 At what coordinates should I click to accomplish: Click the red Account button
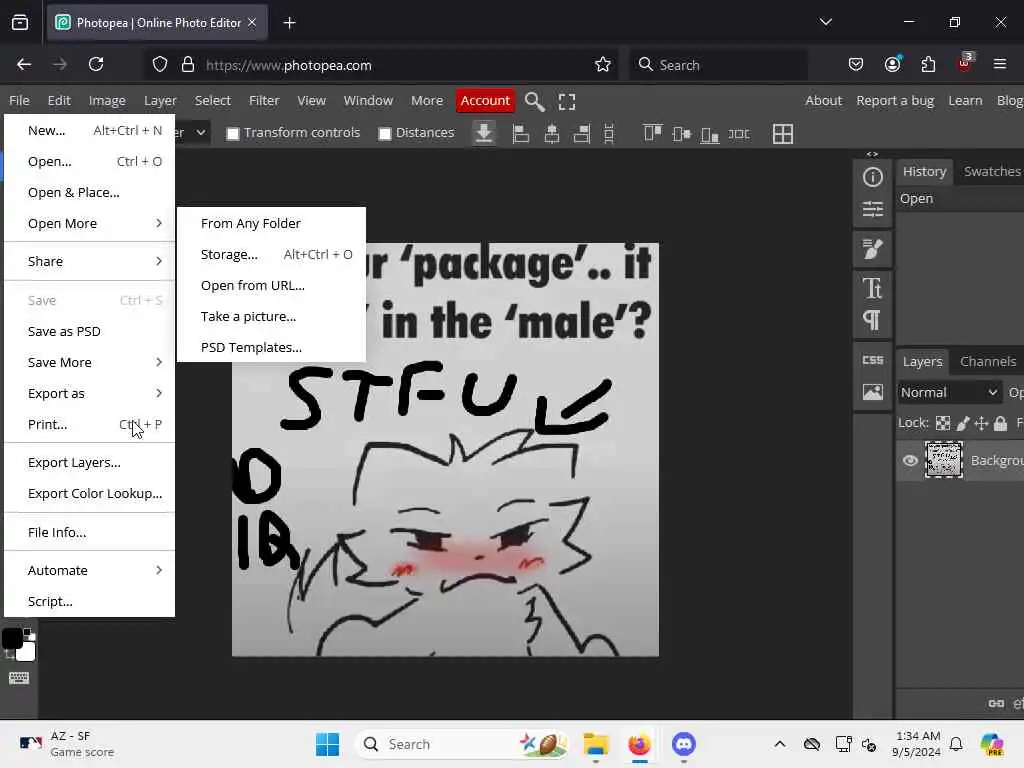pos(485,101)
